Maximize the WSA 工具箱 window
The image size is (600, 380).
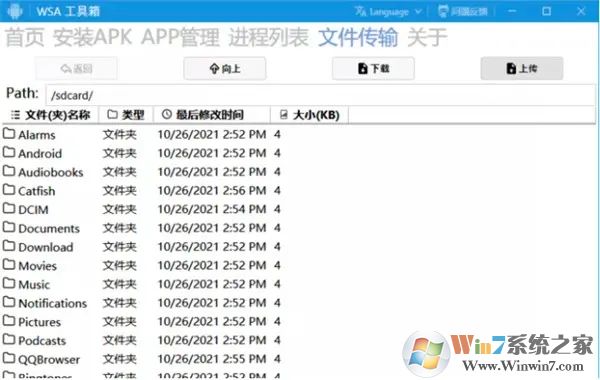(546, 11)
